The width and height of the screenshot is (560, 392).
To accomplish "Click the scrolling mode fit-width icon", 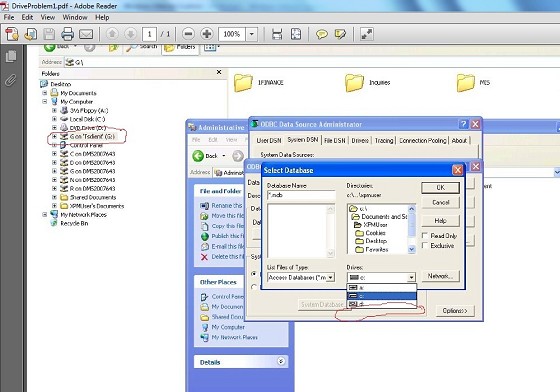I will click(x=277, y=34).
